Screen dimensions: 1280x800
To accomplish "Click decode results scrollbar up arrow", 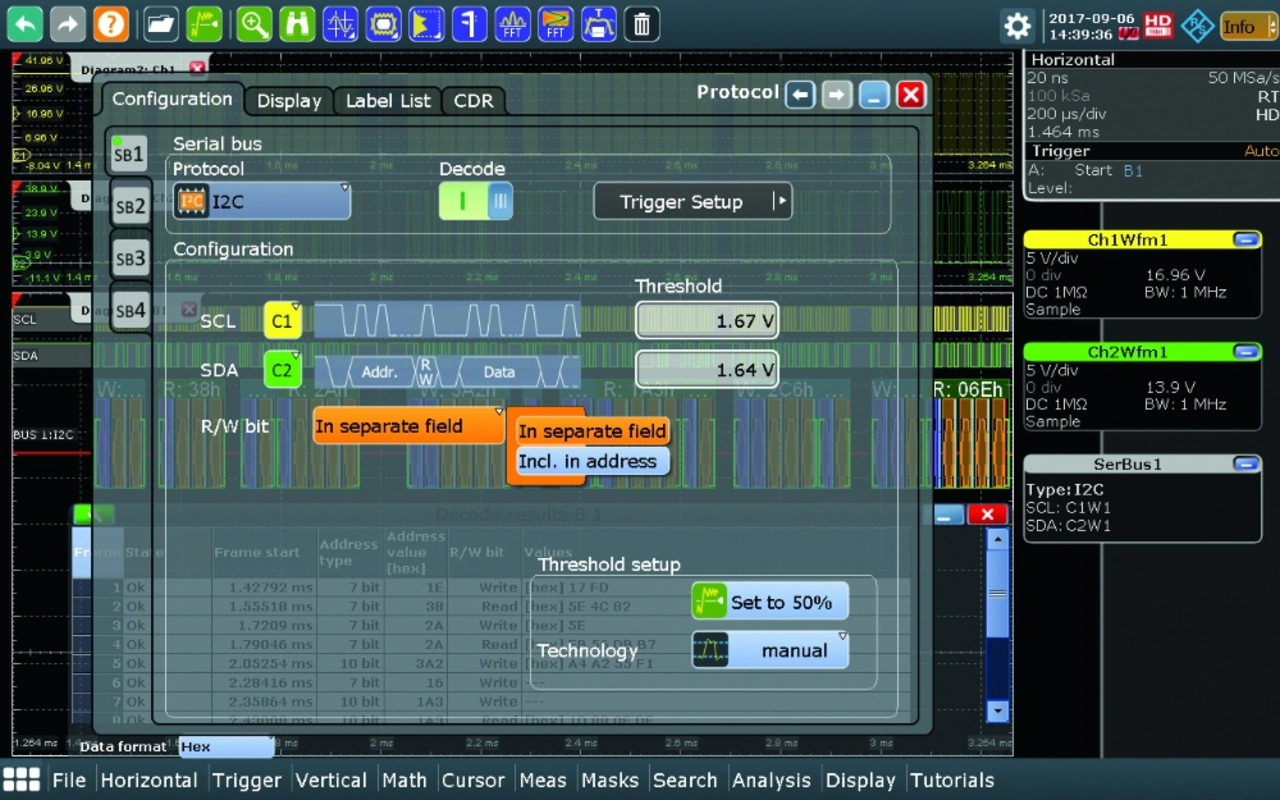I will point(997,538).
